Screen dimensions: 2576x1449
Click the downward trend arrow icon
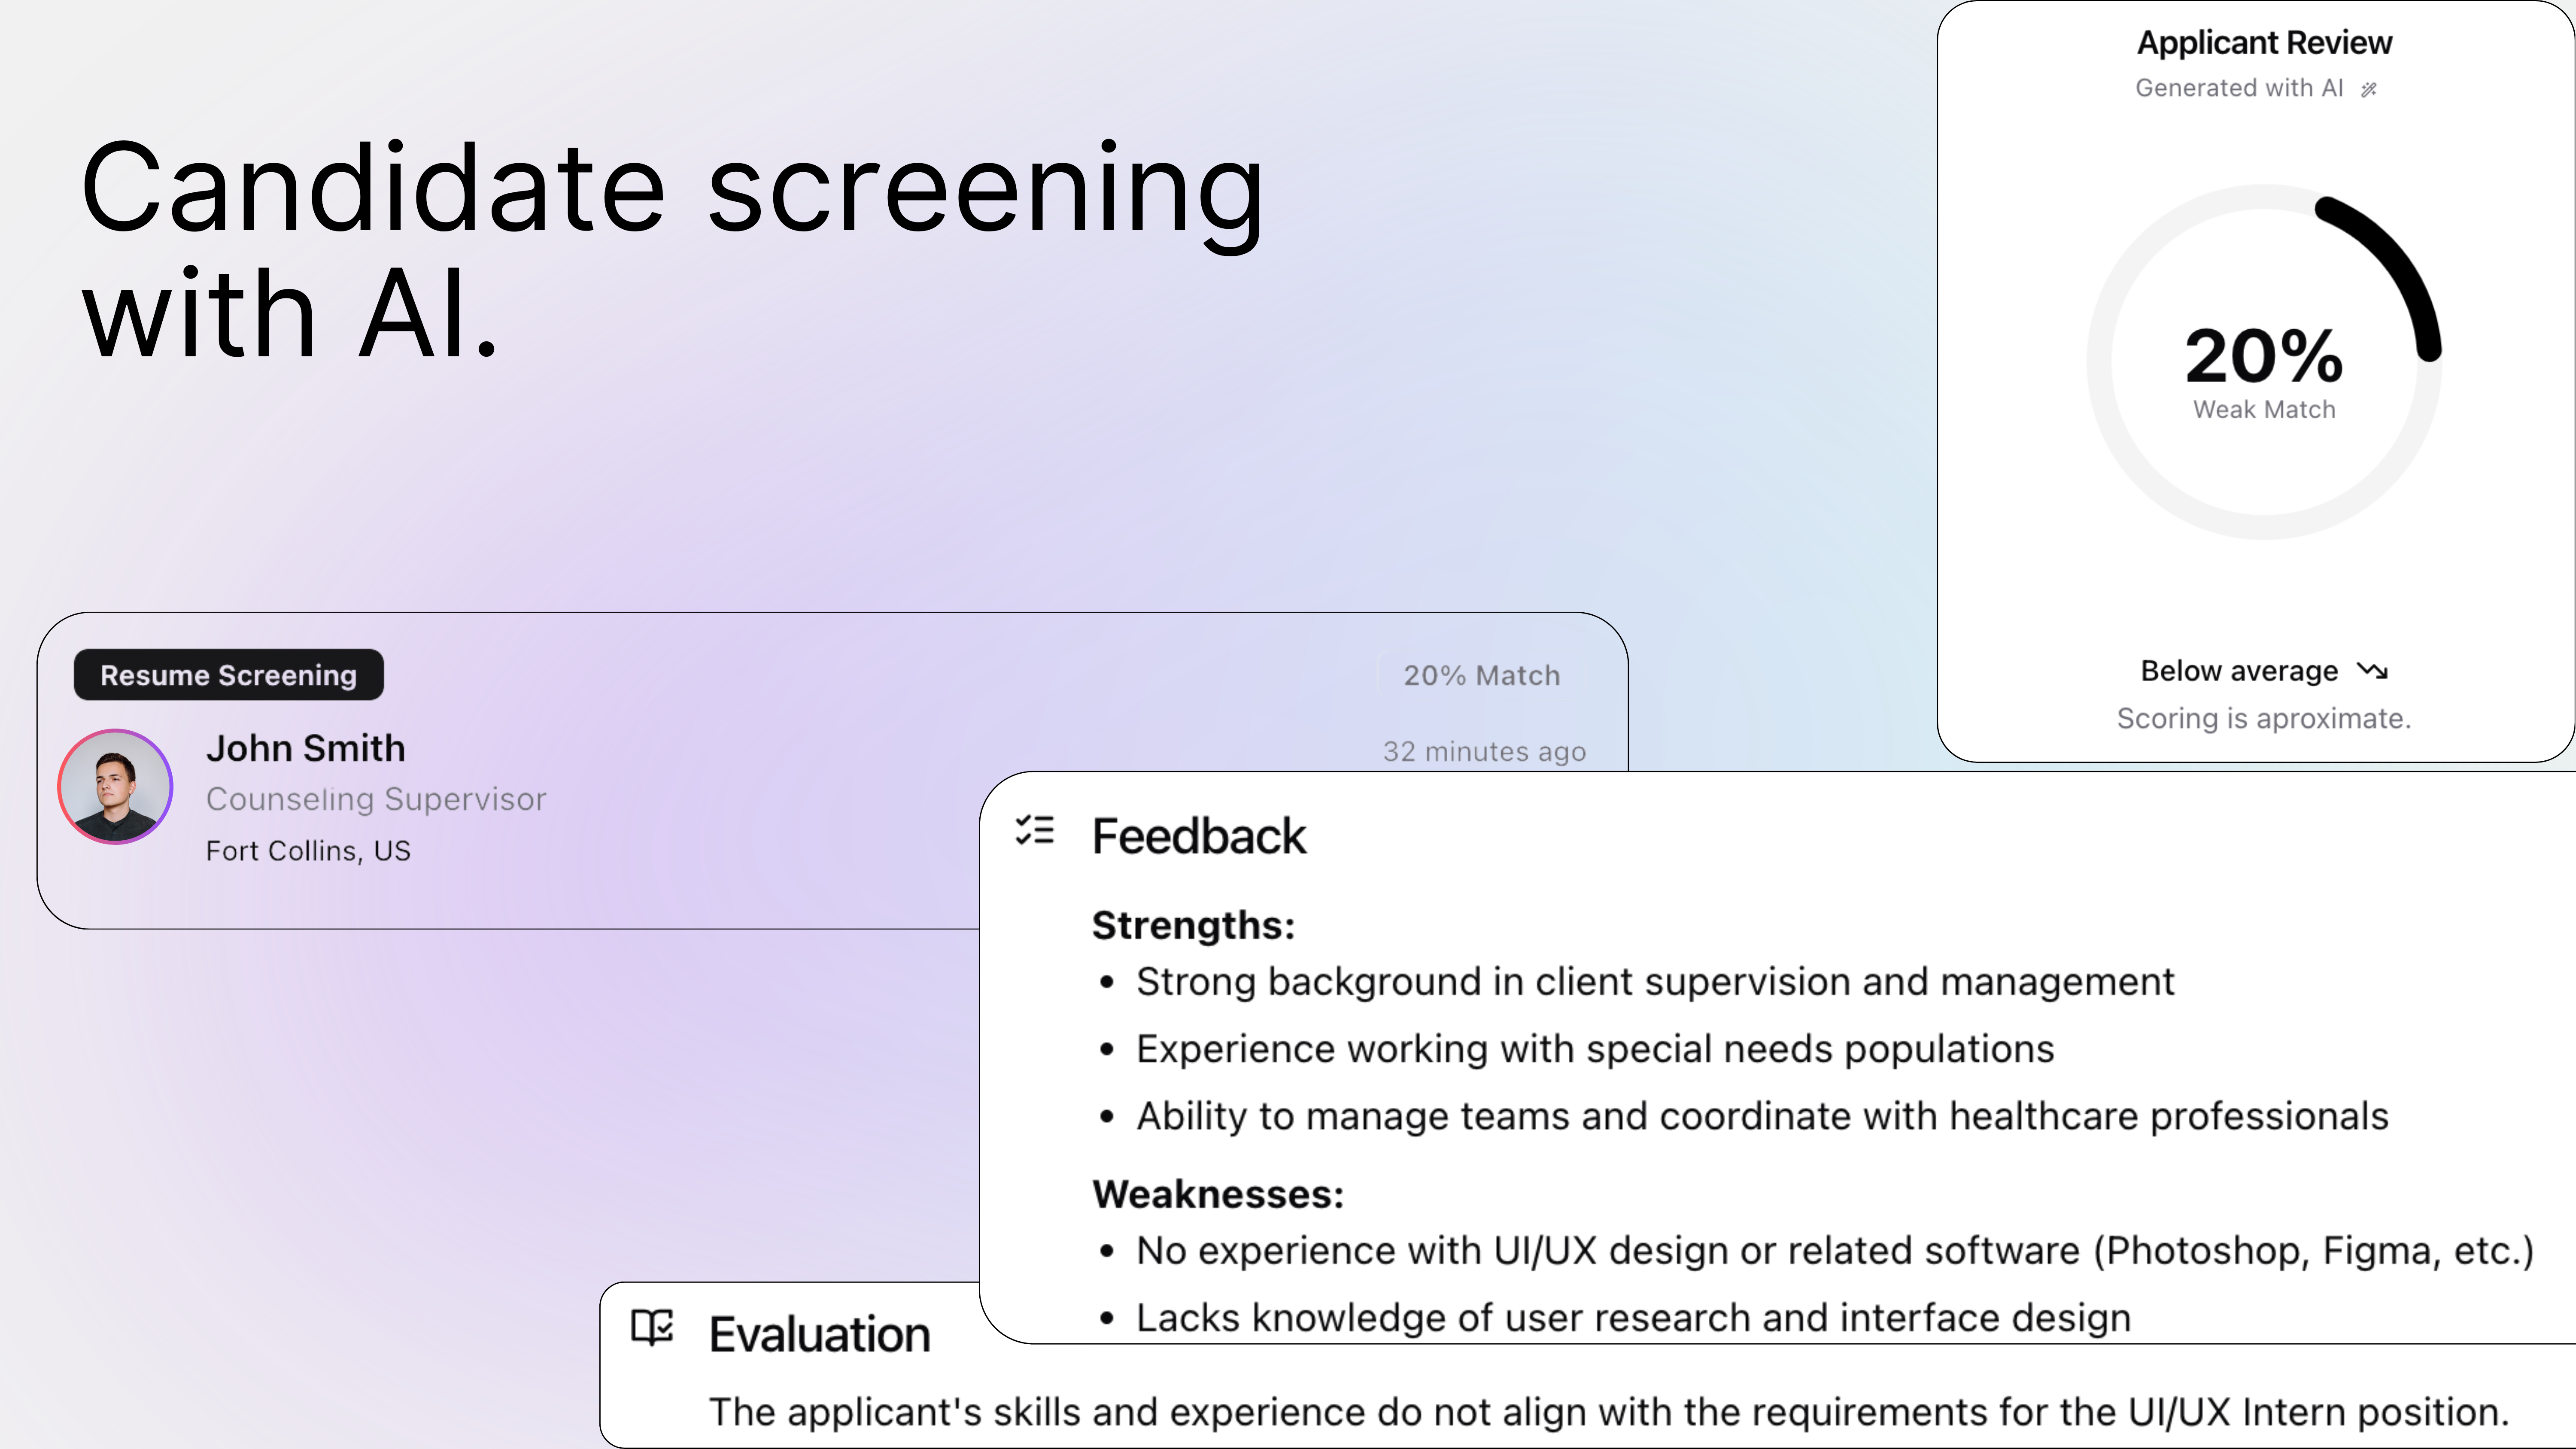[2372, 670]
